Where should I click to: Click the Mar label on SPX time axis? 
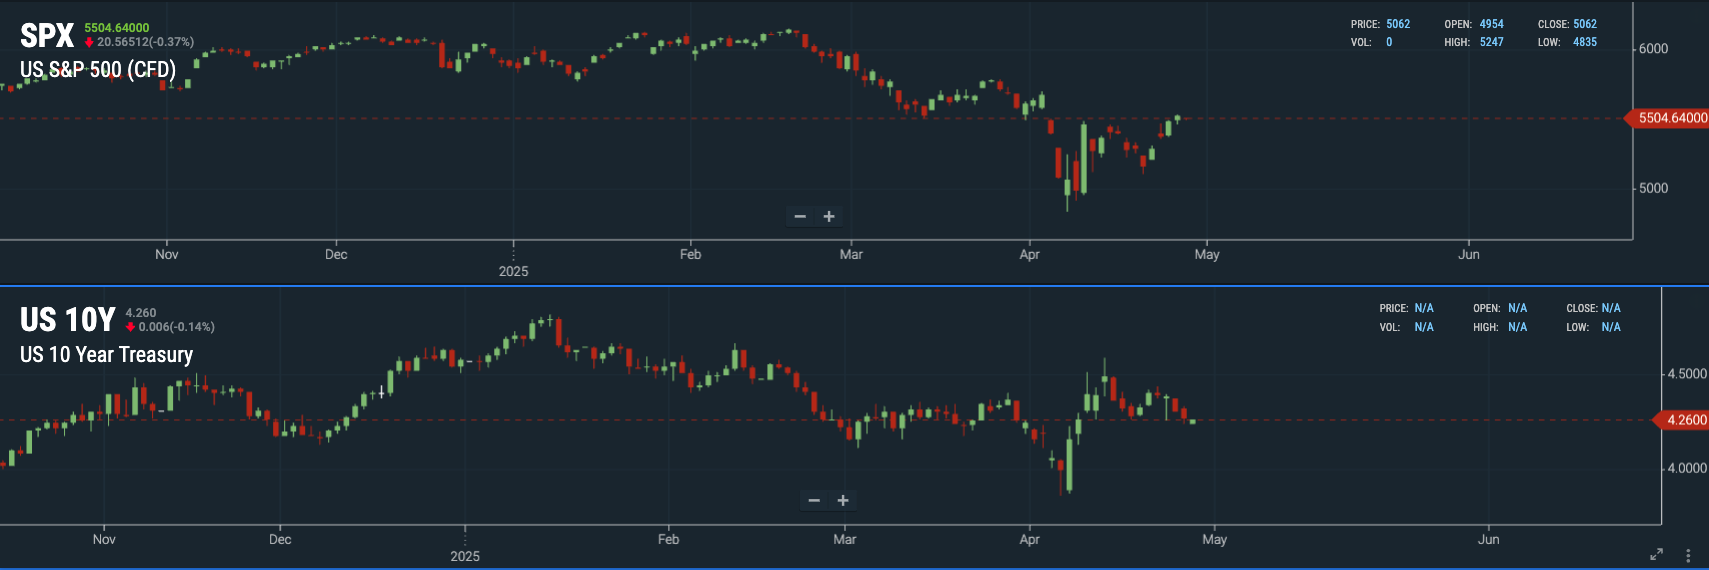click(x=851, y=254)
